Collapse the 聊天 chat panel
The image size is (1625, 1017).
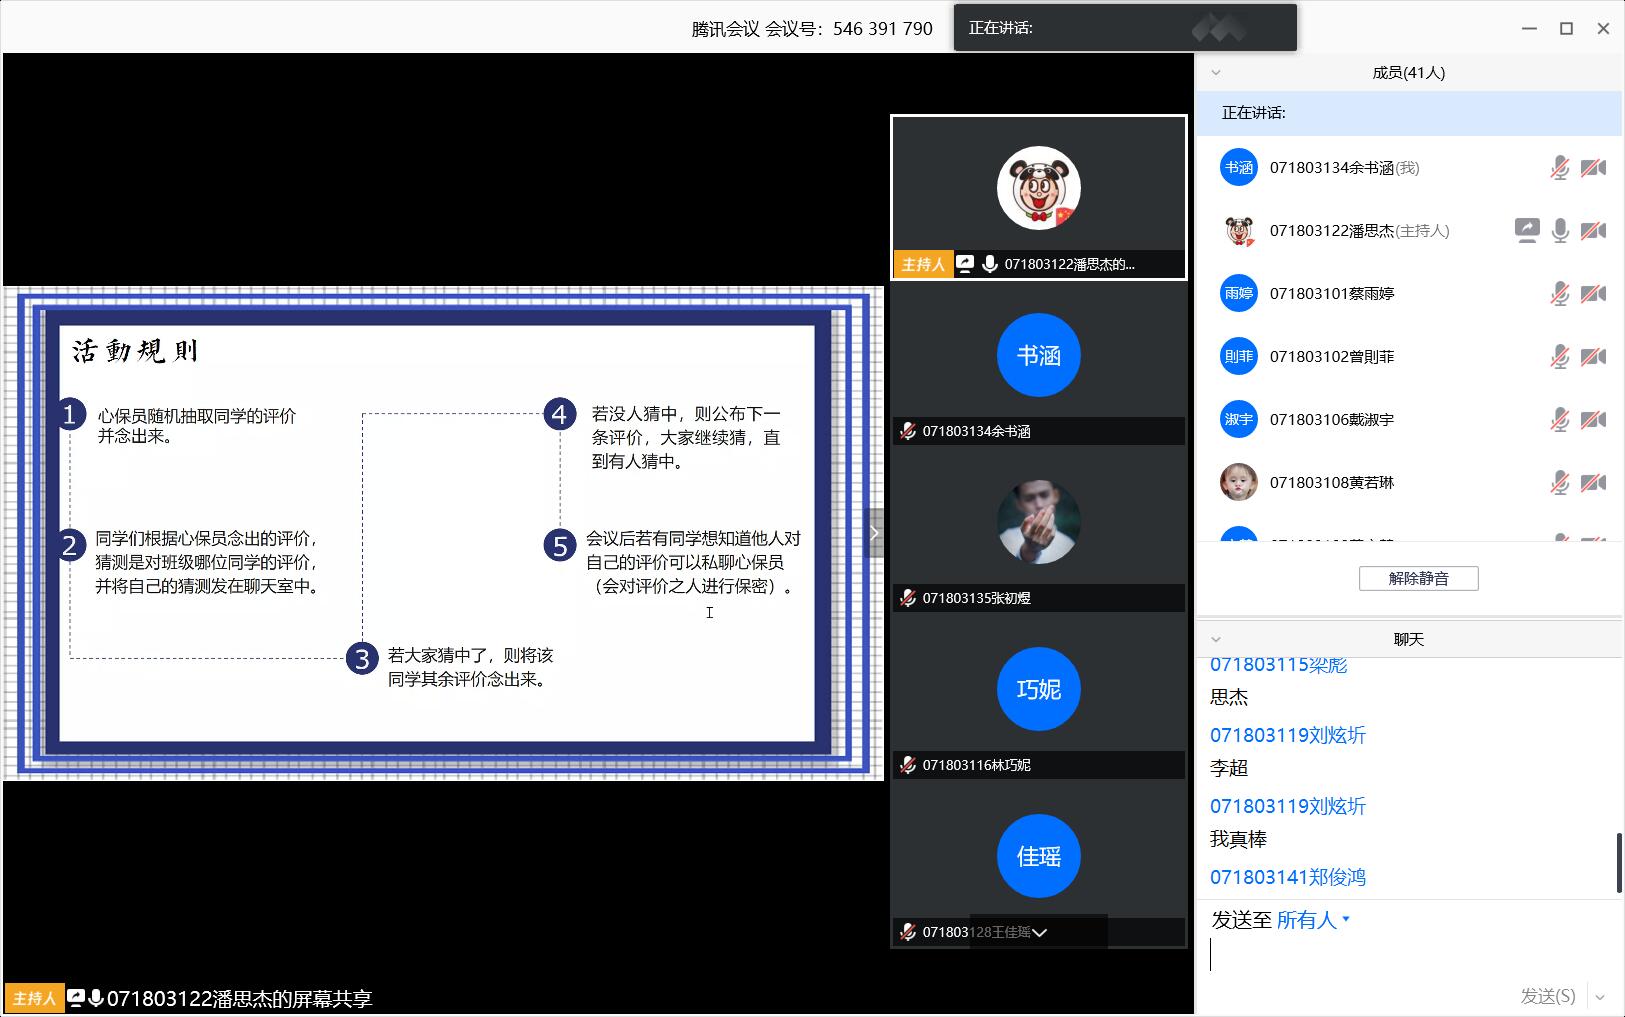coord(1216,639)
